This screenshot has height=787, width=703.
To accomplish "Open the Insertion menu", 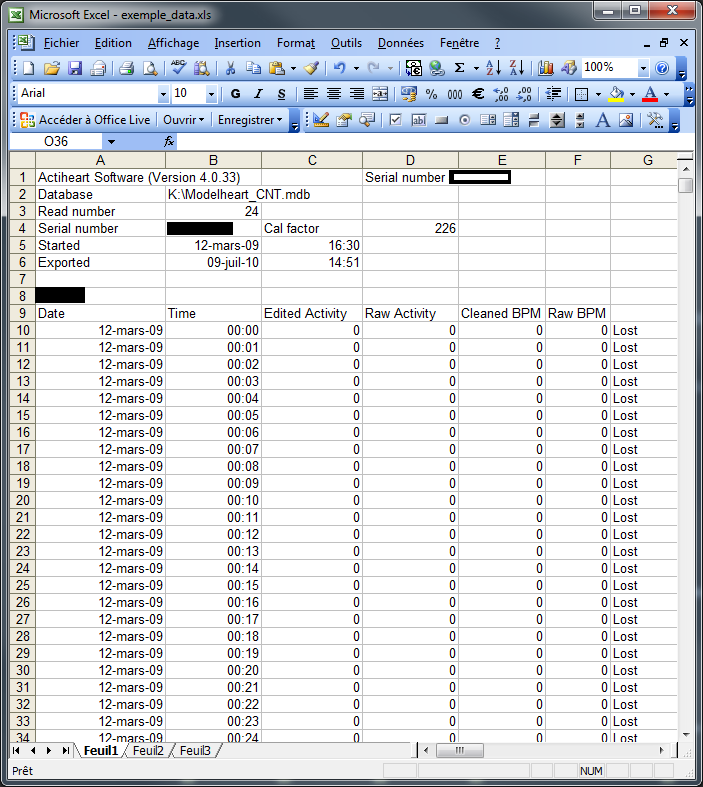I will pos(237,43).
